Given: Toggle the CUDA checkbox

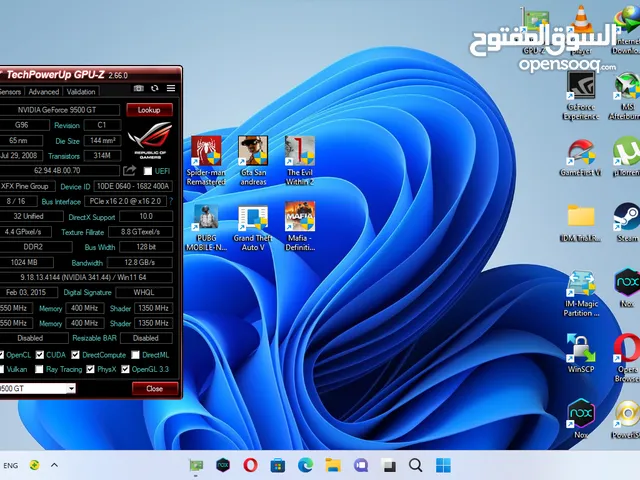Looking at the screenshot, I should point(40,355).
